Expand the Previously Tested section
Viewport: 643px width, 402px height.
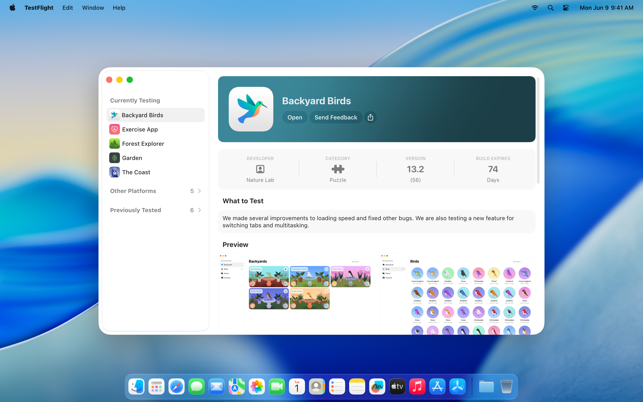[x=155, y=210]
